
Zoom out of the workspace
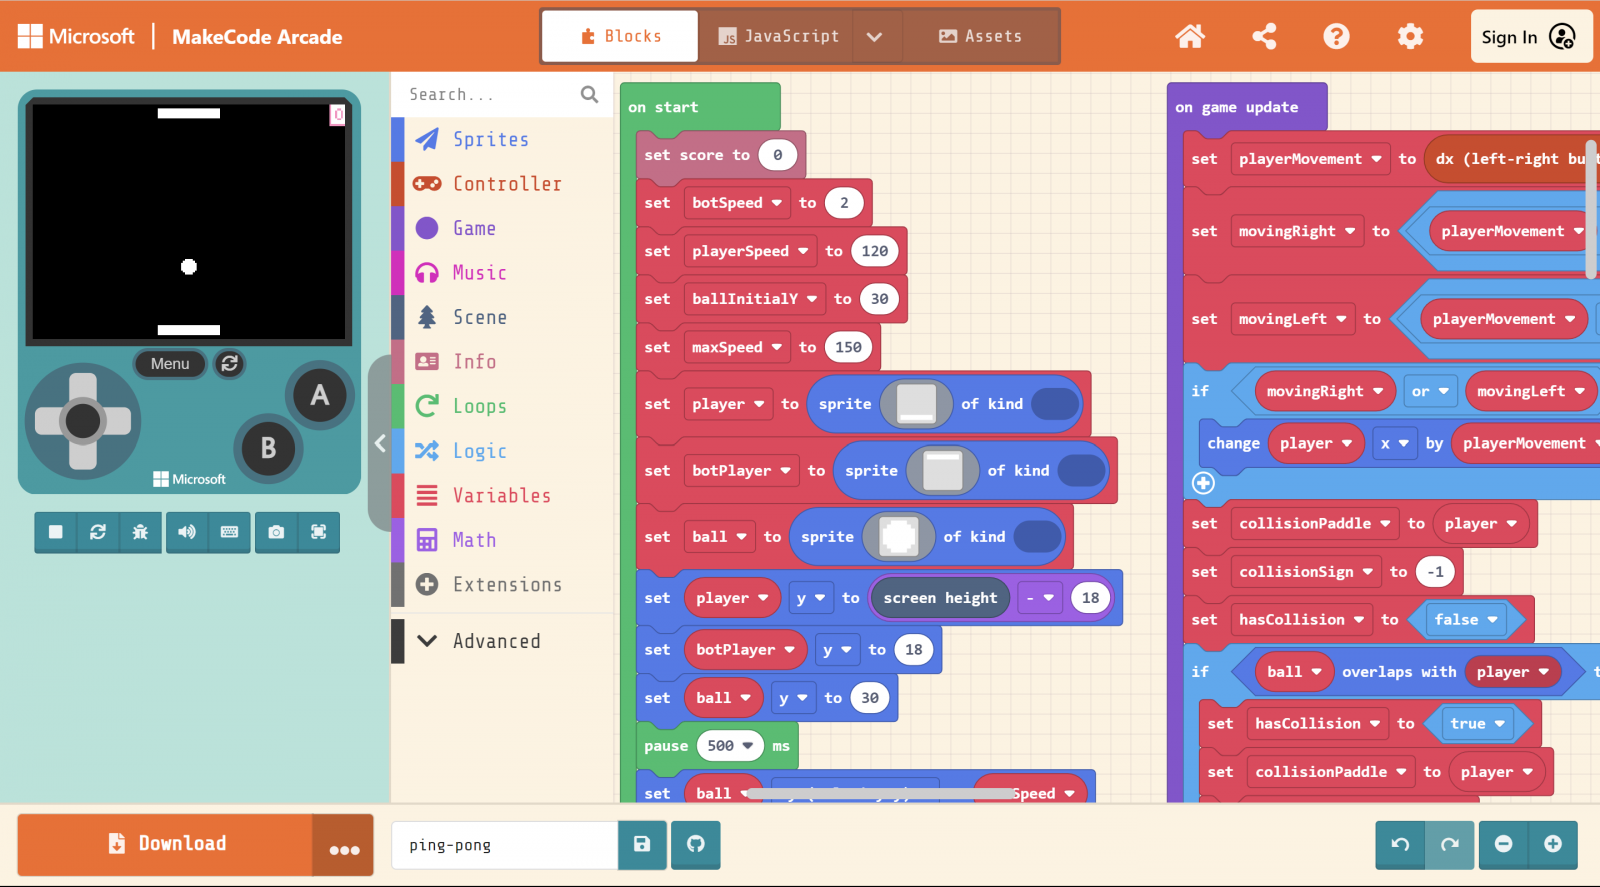(x=1503, y=845)
